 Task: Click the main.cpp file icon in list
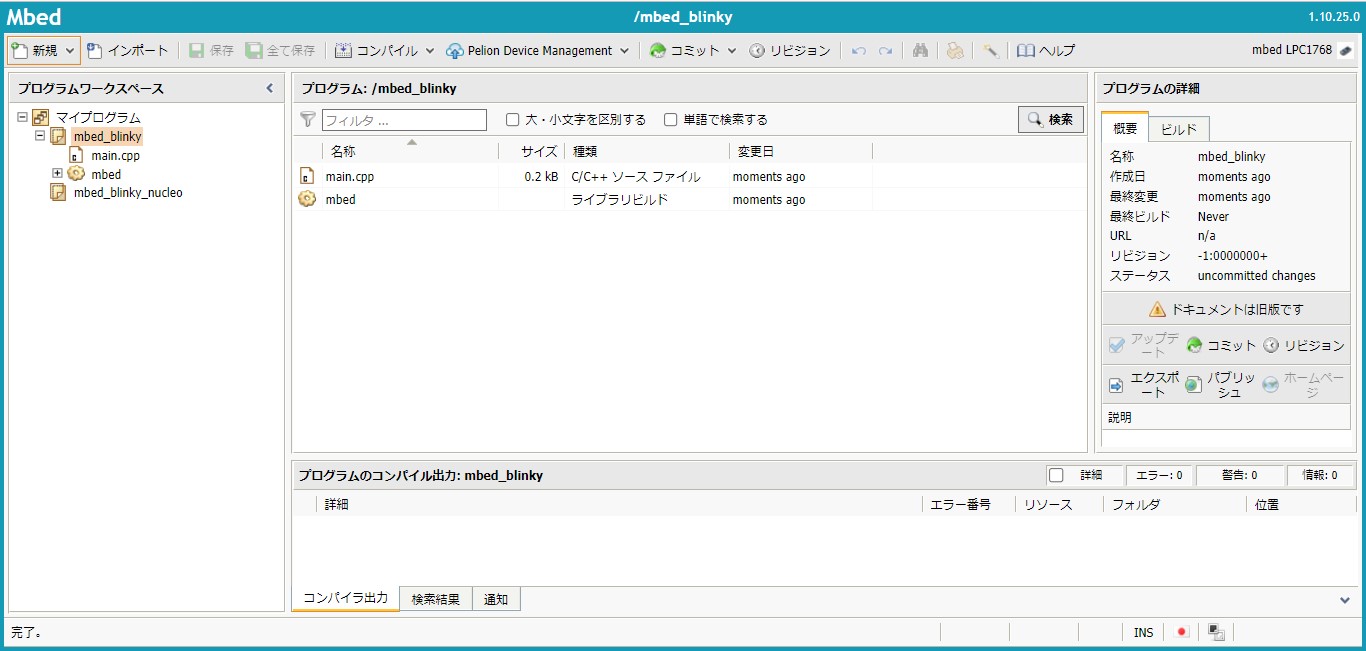(x=307, y=177)
